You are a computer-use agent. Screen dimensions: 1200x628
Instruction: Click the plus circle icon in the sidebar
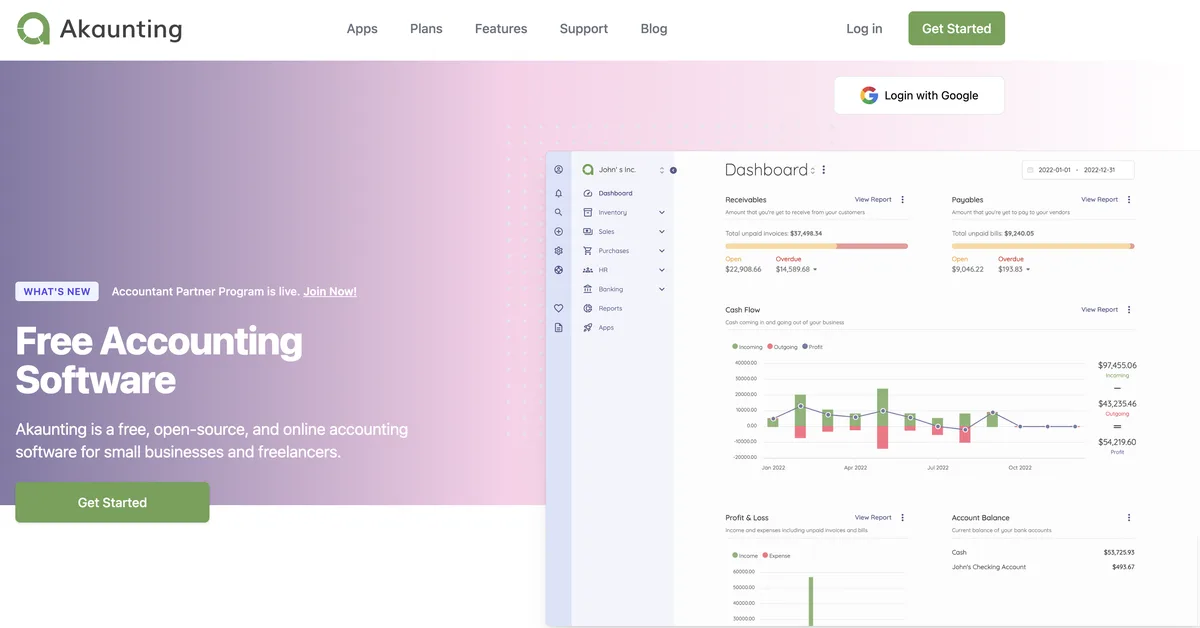pos(558,231)
